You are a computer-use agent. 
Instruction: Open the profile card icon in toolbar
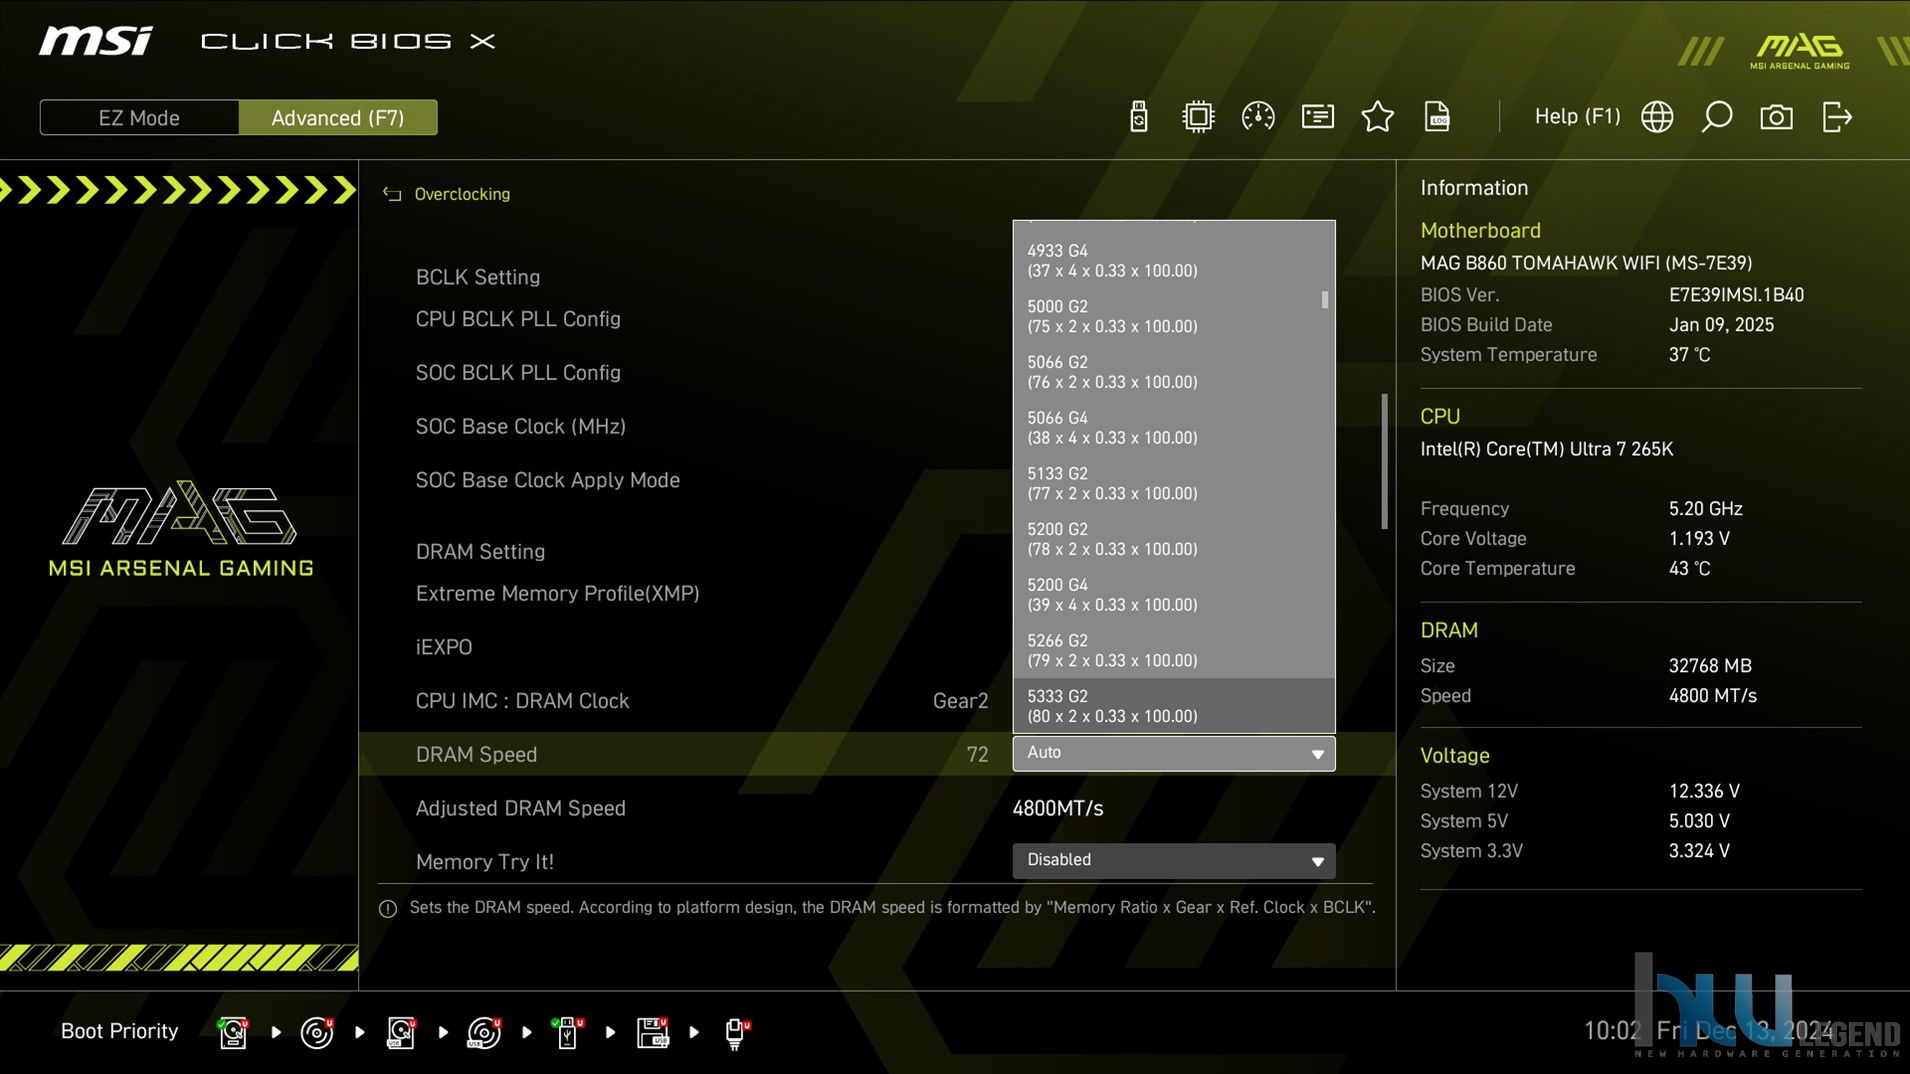coord(1317,117)
